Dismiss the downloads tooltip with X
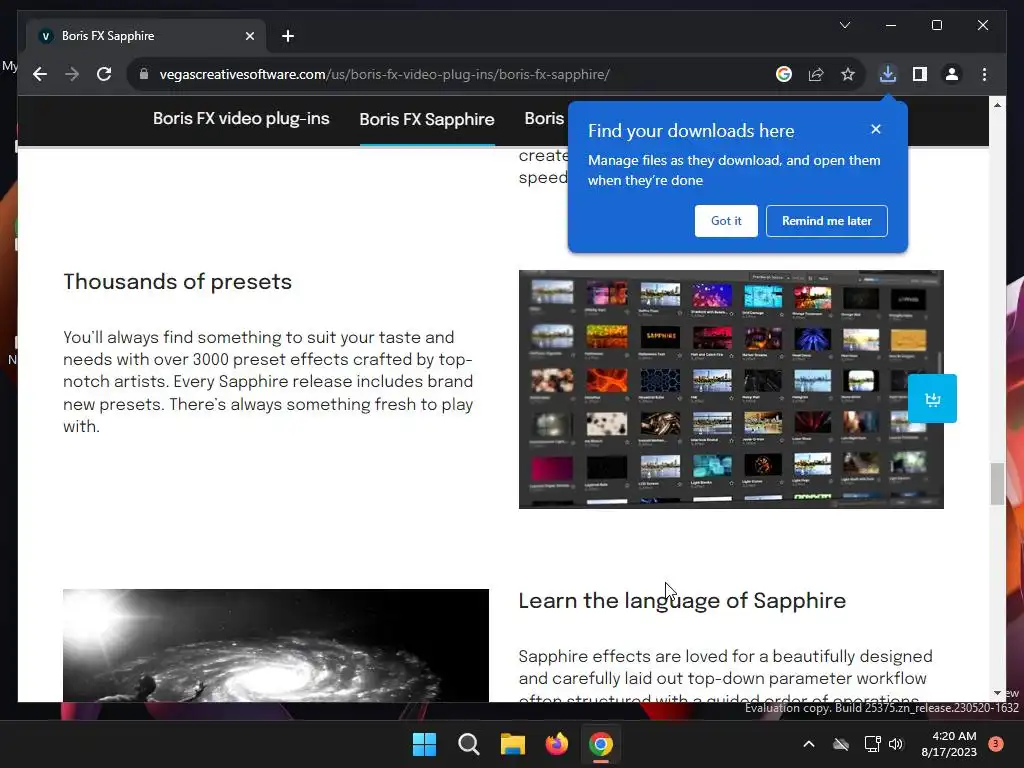Screen dimensions: 1024x768 pos(876,129)
